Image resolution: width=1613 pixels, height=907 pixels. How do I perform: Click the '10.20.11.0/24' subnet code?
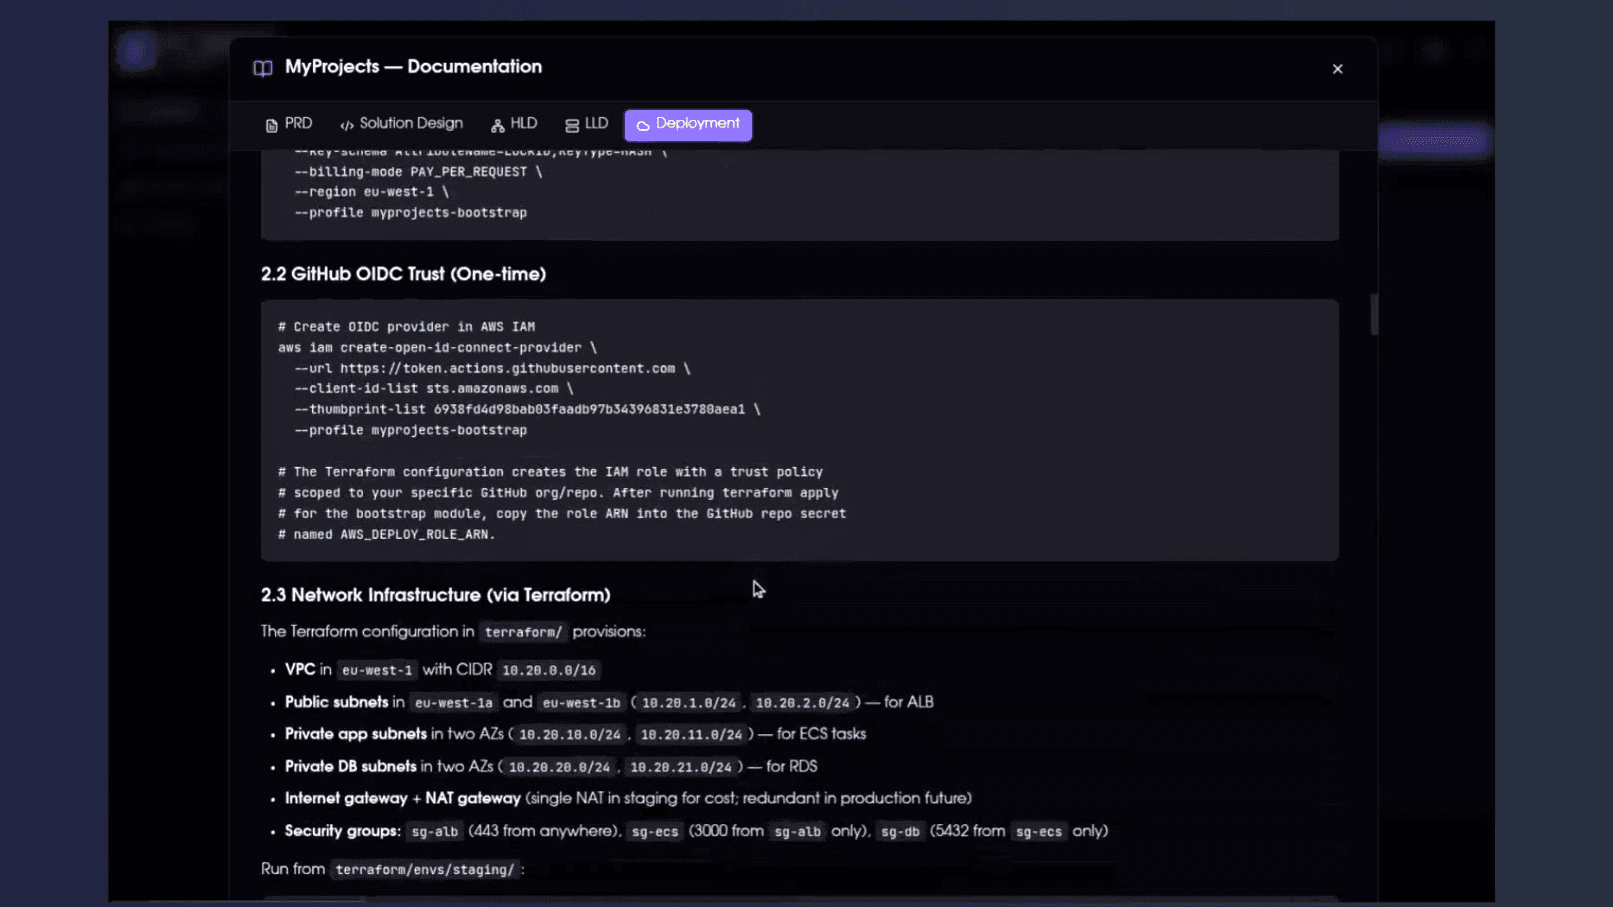click(x=691, y=735)
